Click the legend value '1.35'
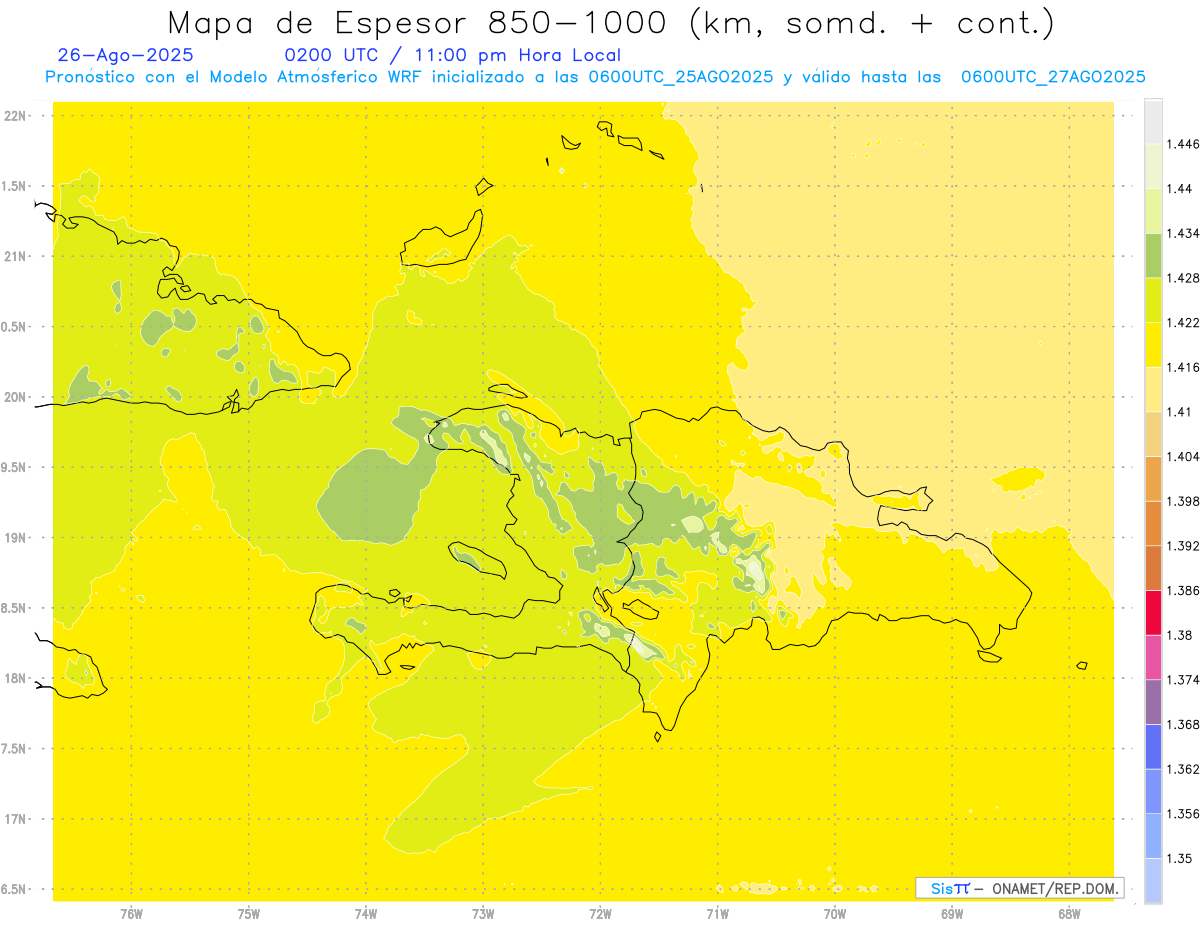The width and height of the screenshot is (1200, 927). tap(1181, 858)
